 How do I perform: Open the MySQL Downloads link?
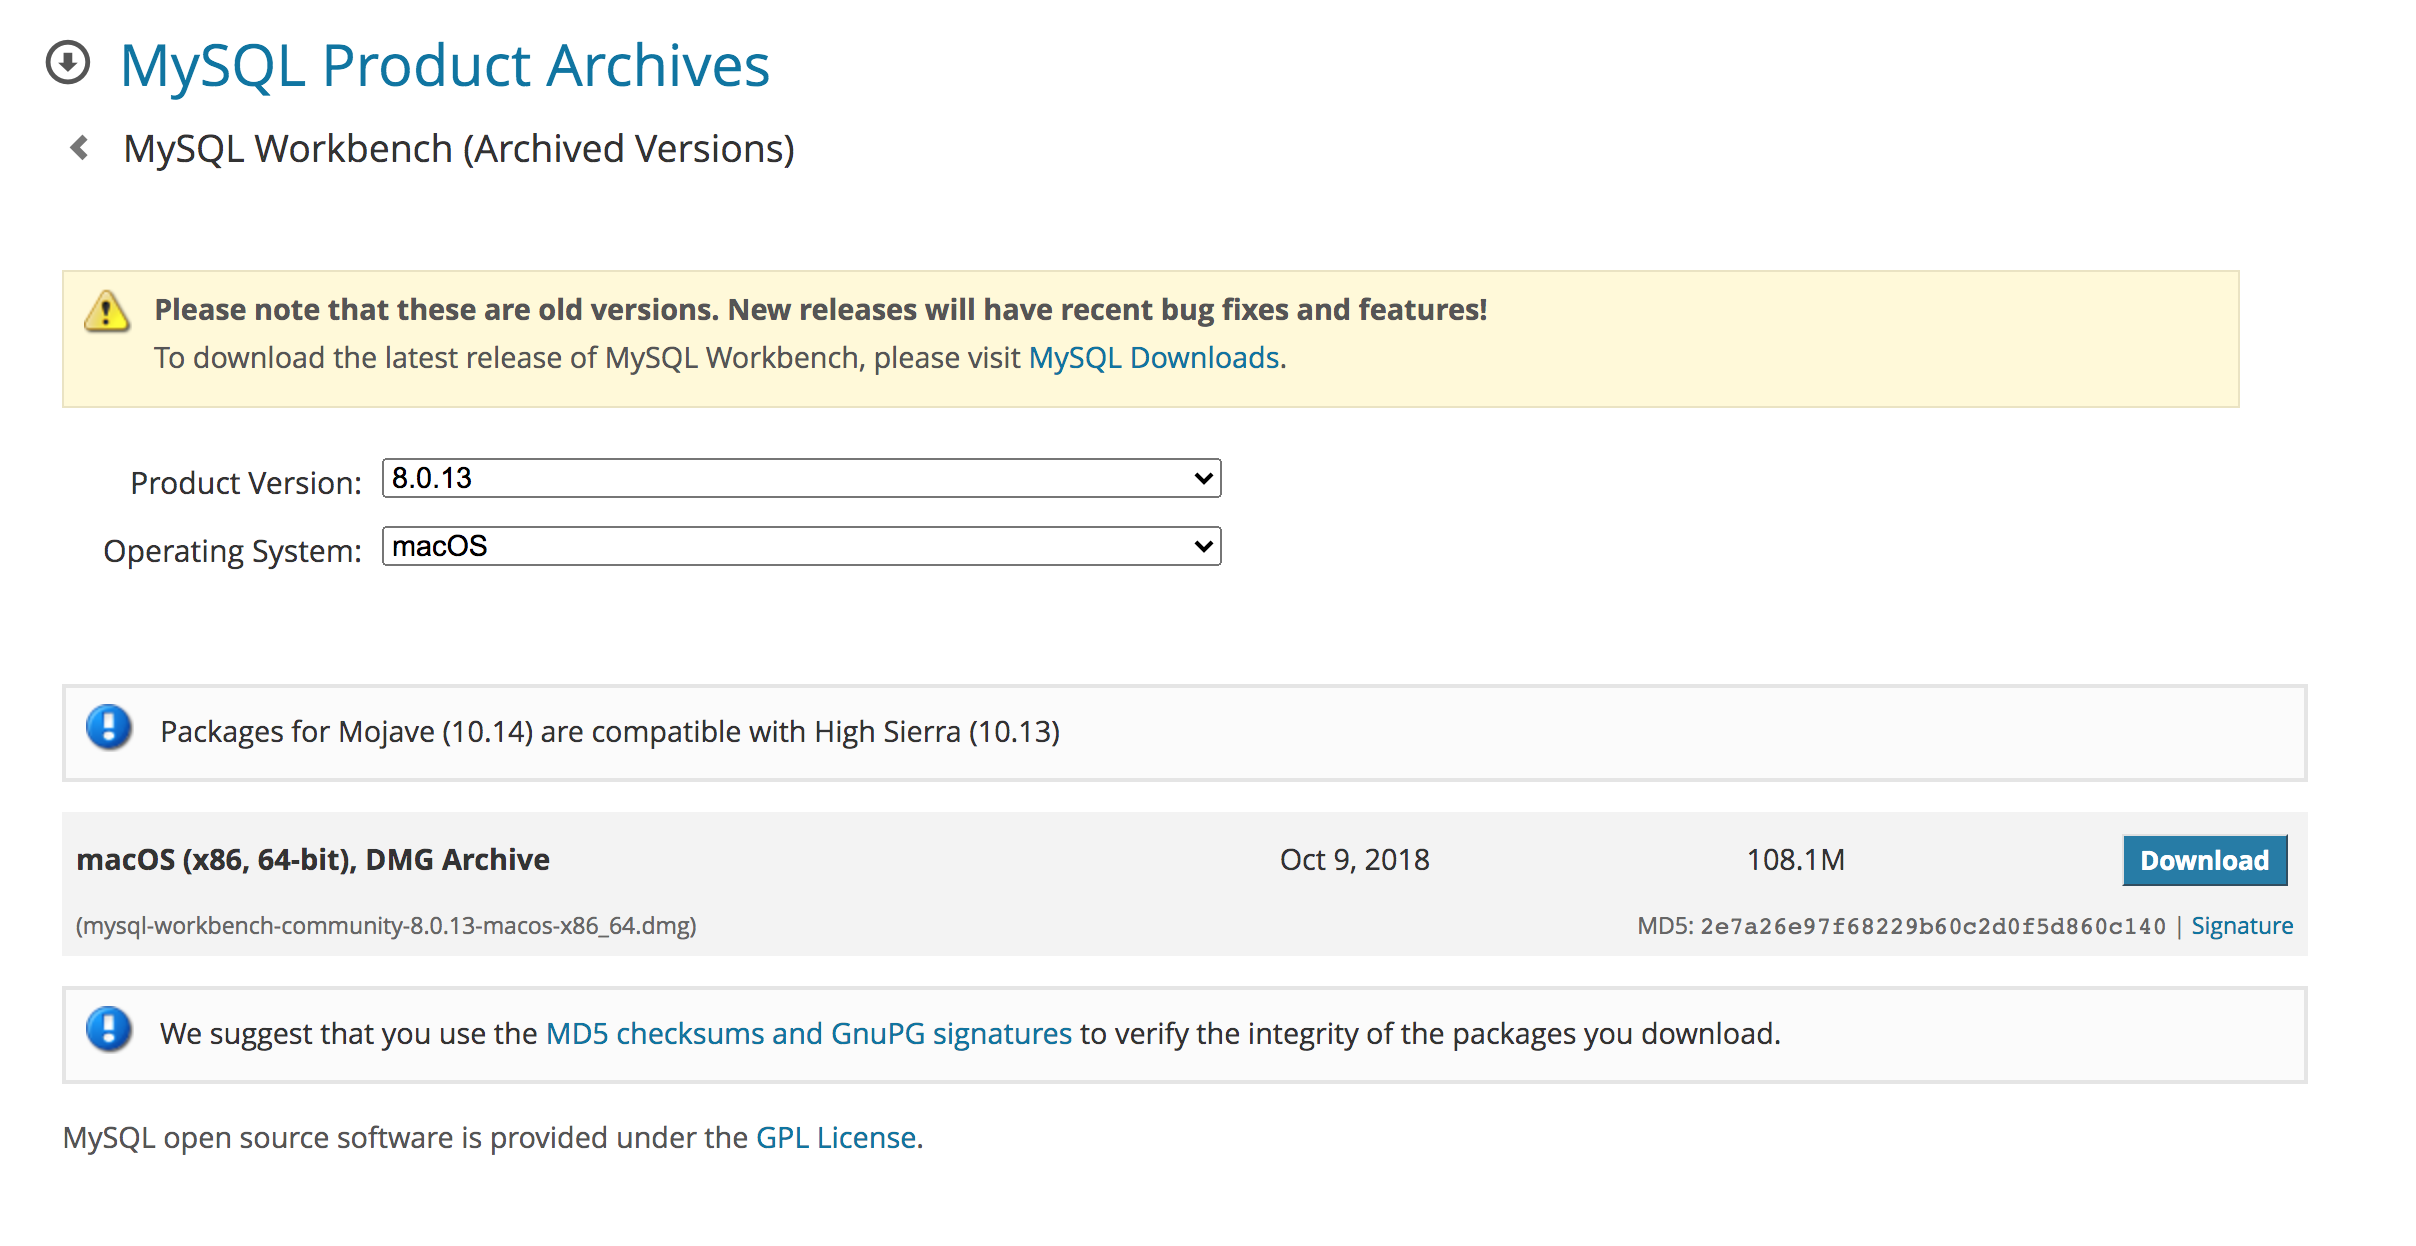coord(1154,358)
